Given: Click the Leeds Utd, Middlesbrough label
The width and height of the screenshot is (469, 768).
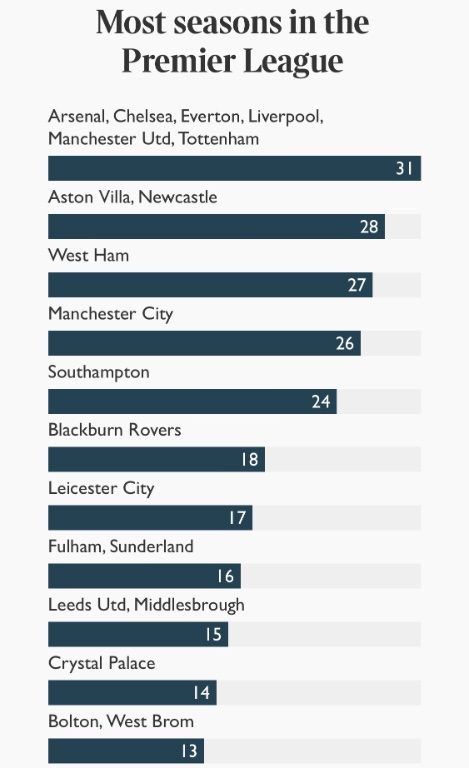Looking at the screenshot, I should (146, 605).
